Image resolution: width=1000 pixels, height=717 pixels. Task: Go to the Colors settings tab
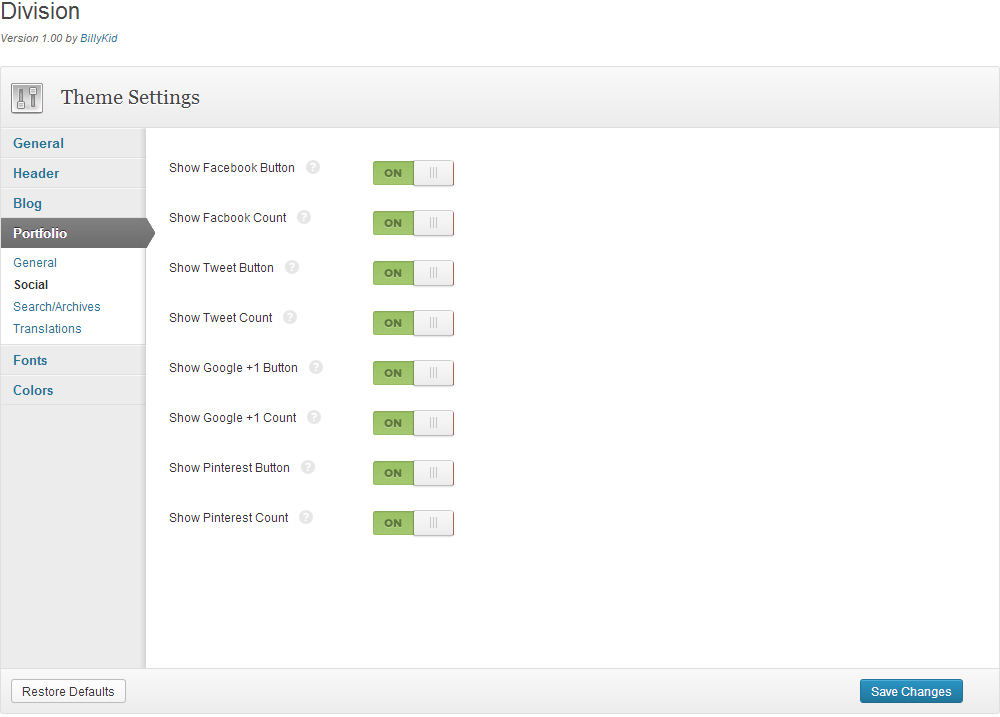tap(73, 390)
